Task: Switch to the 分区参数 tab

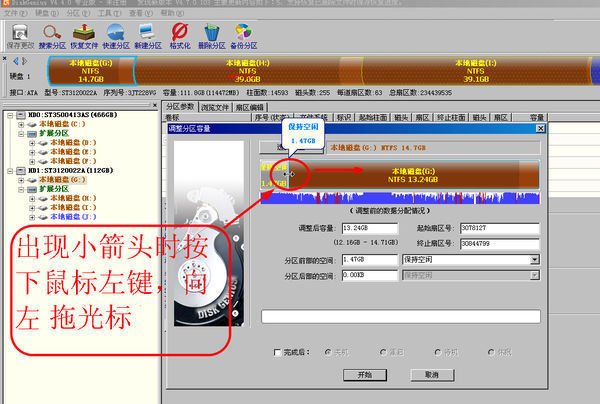Action: click(180, 107)
